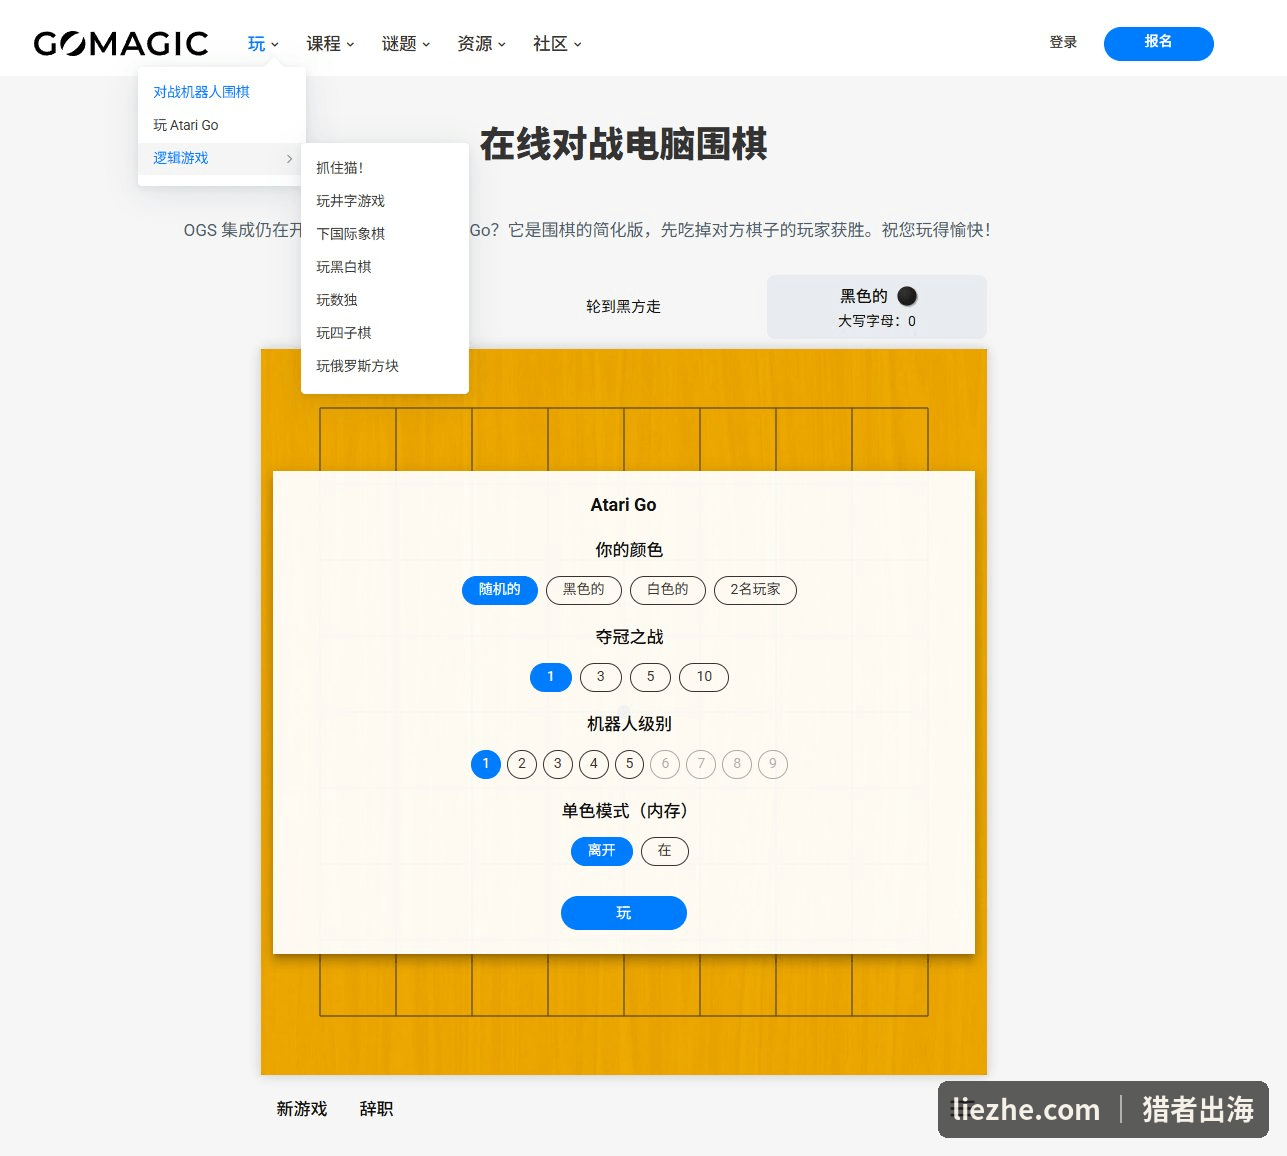1287x1156 pixels.
Task: Choose robot level 2
Action: click(522, 764)
